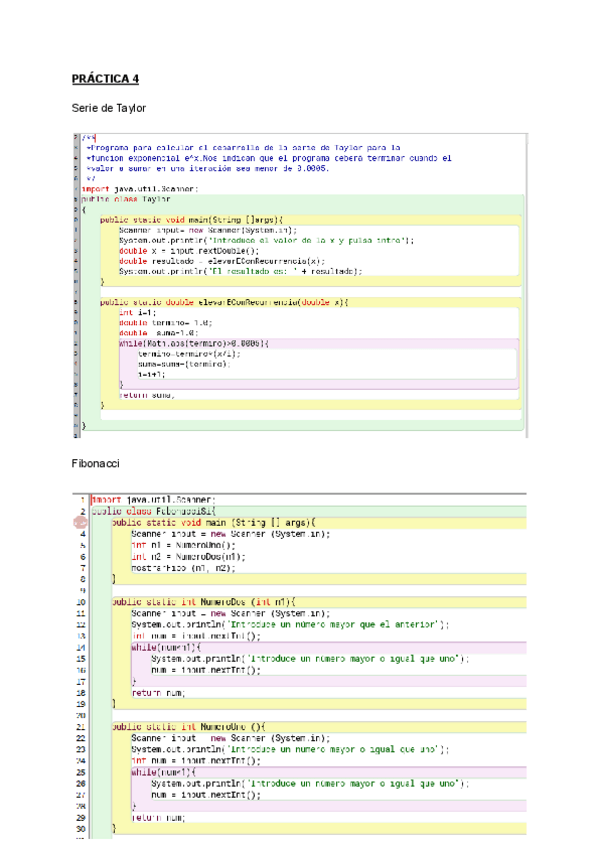Click the 'int n2 = NumeroDos(n1);' line
Screen dimensions: 600x848
point(181,556)
